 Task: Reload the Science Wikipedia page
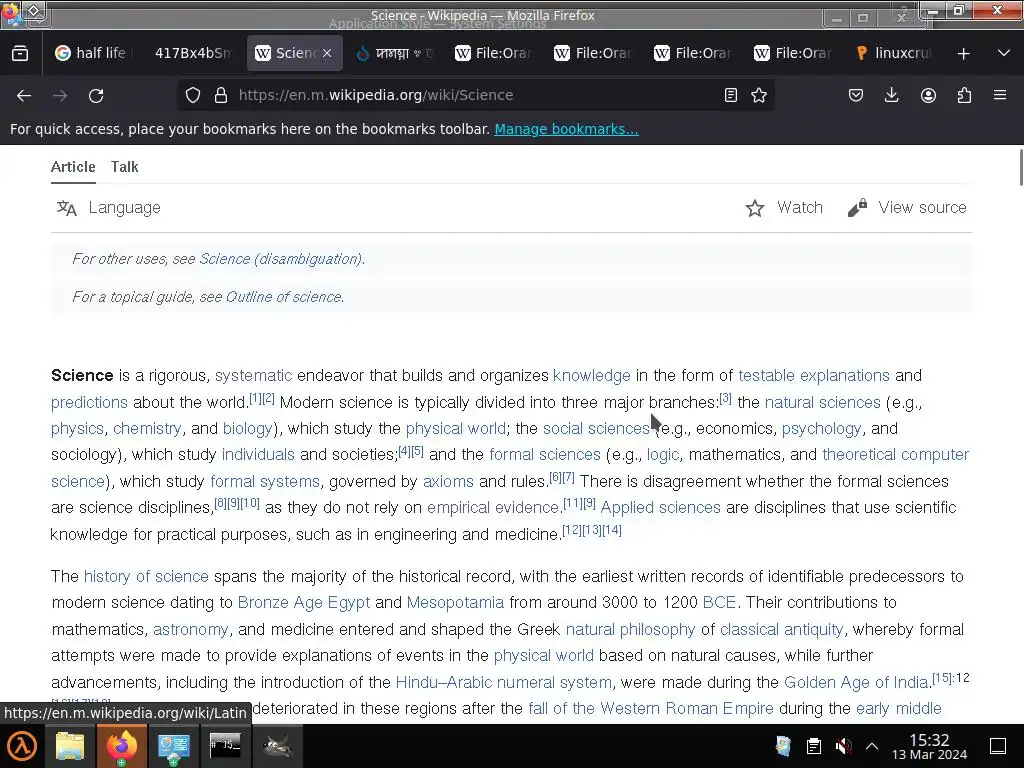tap(96, 95)
